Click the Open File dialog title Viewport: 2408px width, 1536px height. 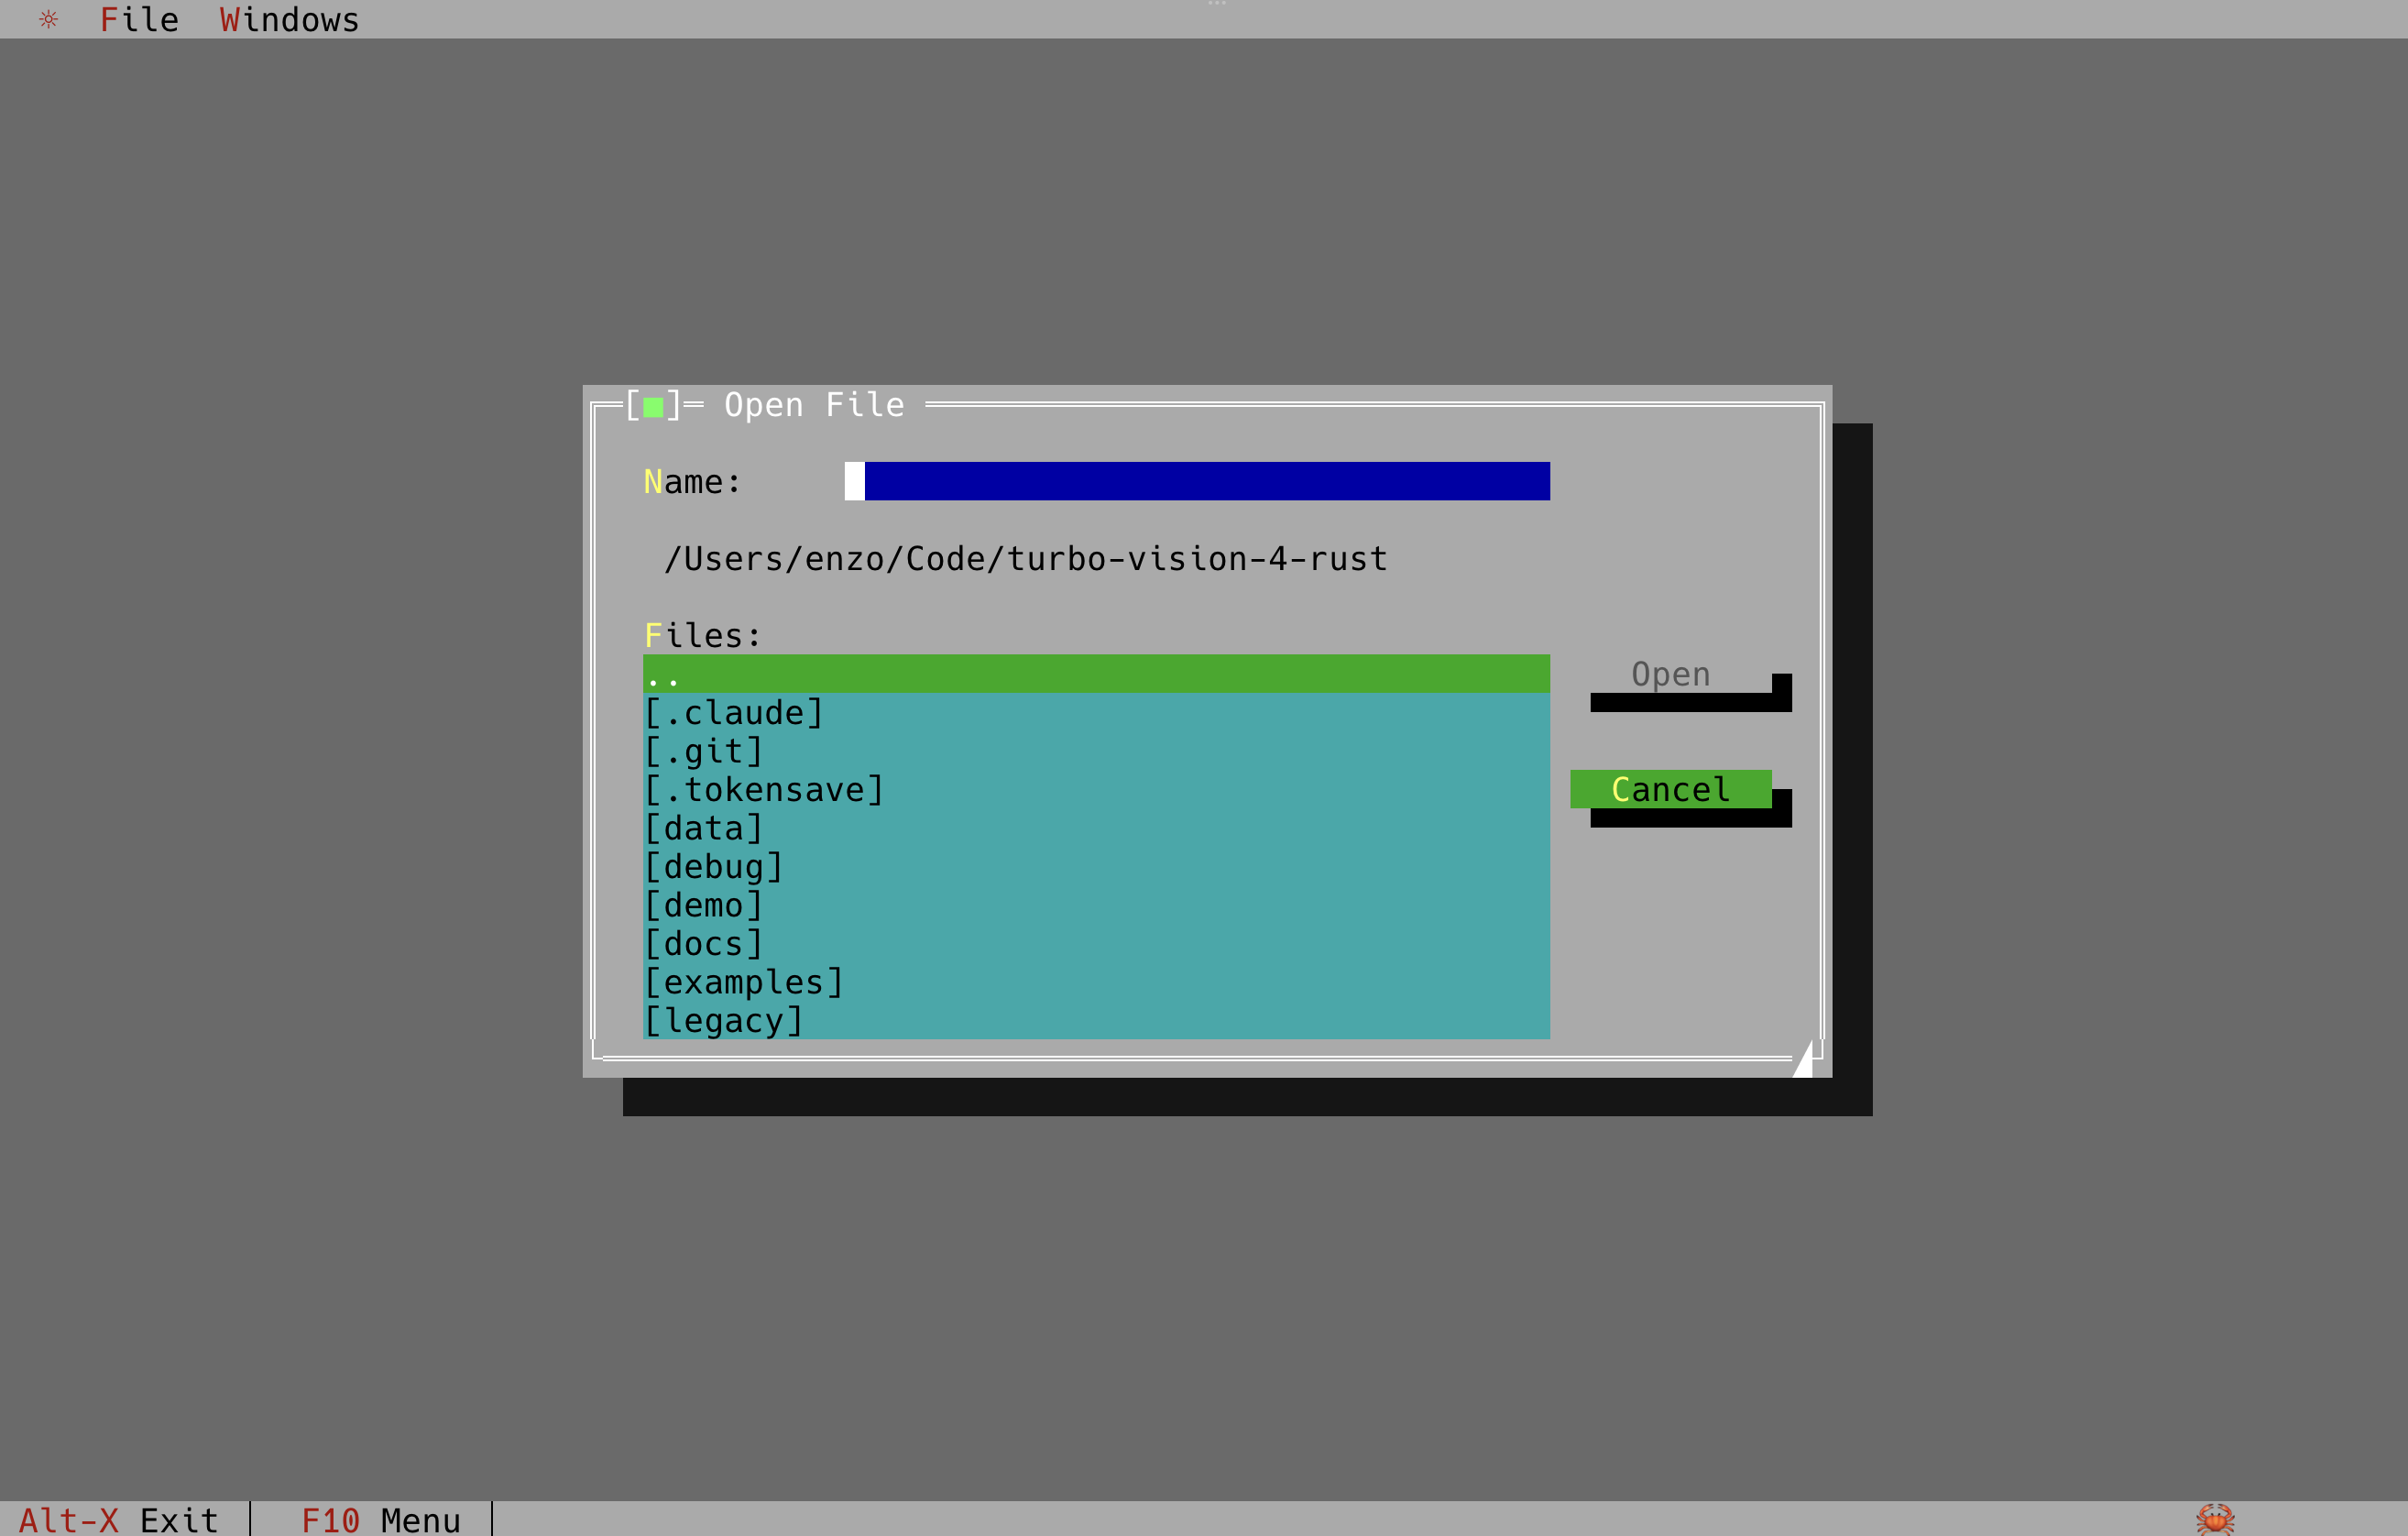click(814, 405)
